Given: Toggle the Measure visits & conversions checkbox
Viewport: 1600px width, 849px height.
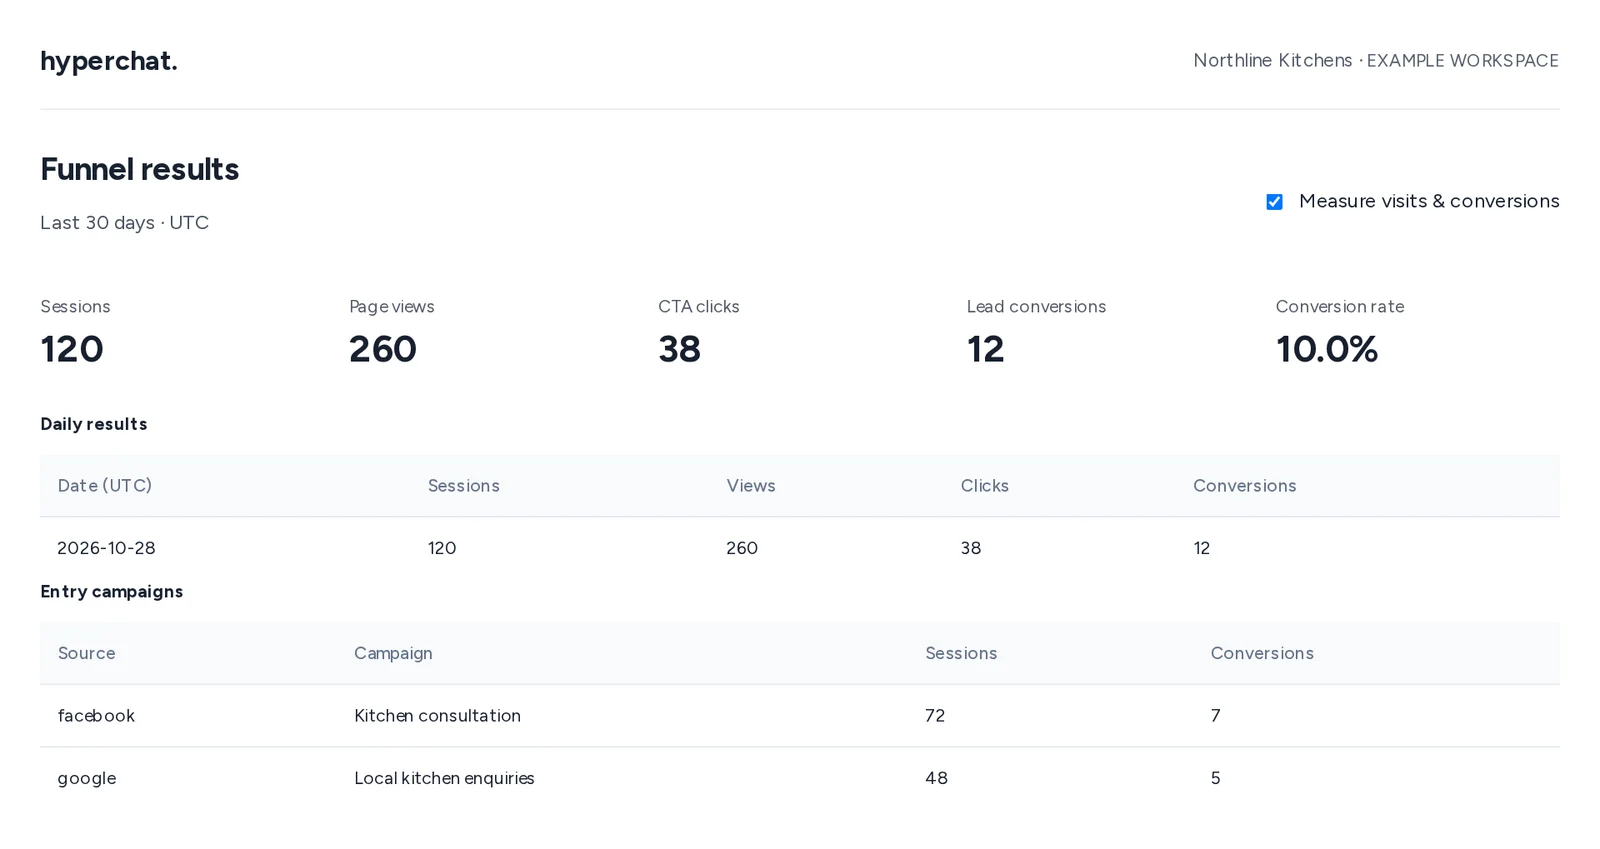Looking at the screenshot, I should [1274, 202].
